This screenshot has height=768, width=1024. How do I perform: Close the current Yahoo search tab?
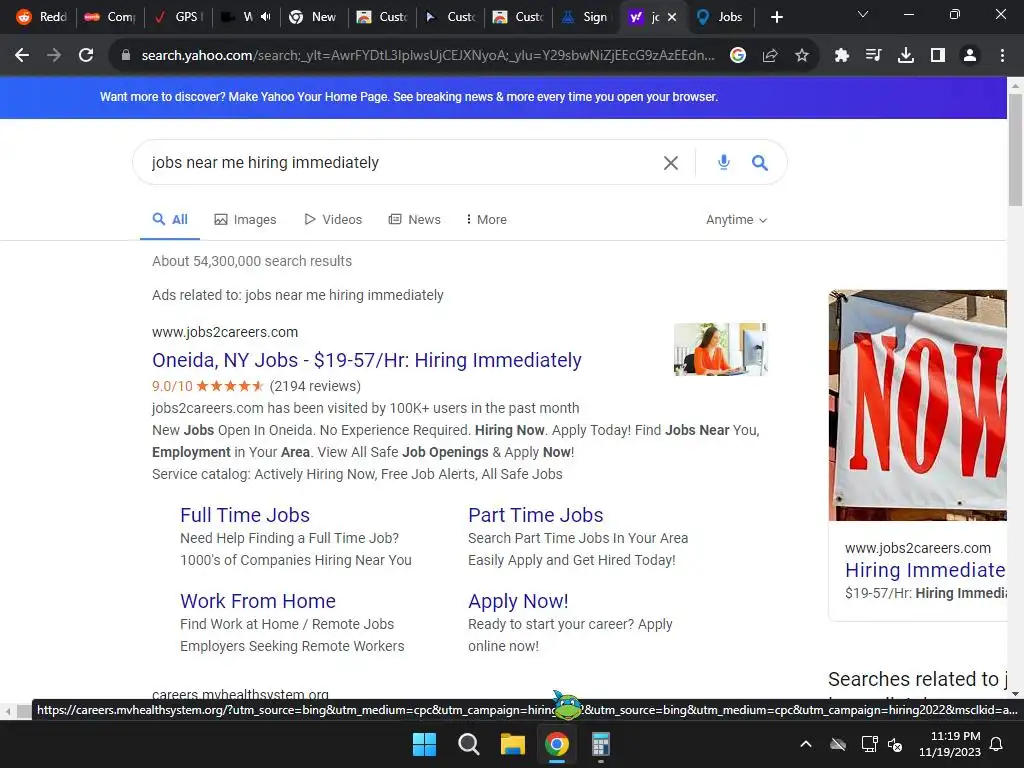[672, 17]
